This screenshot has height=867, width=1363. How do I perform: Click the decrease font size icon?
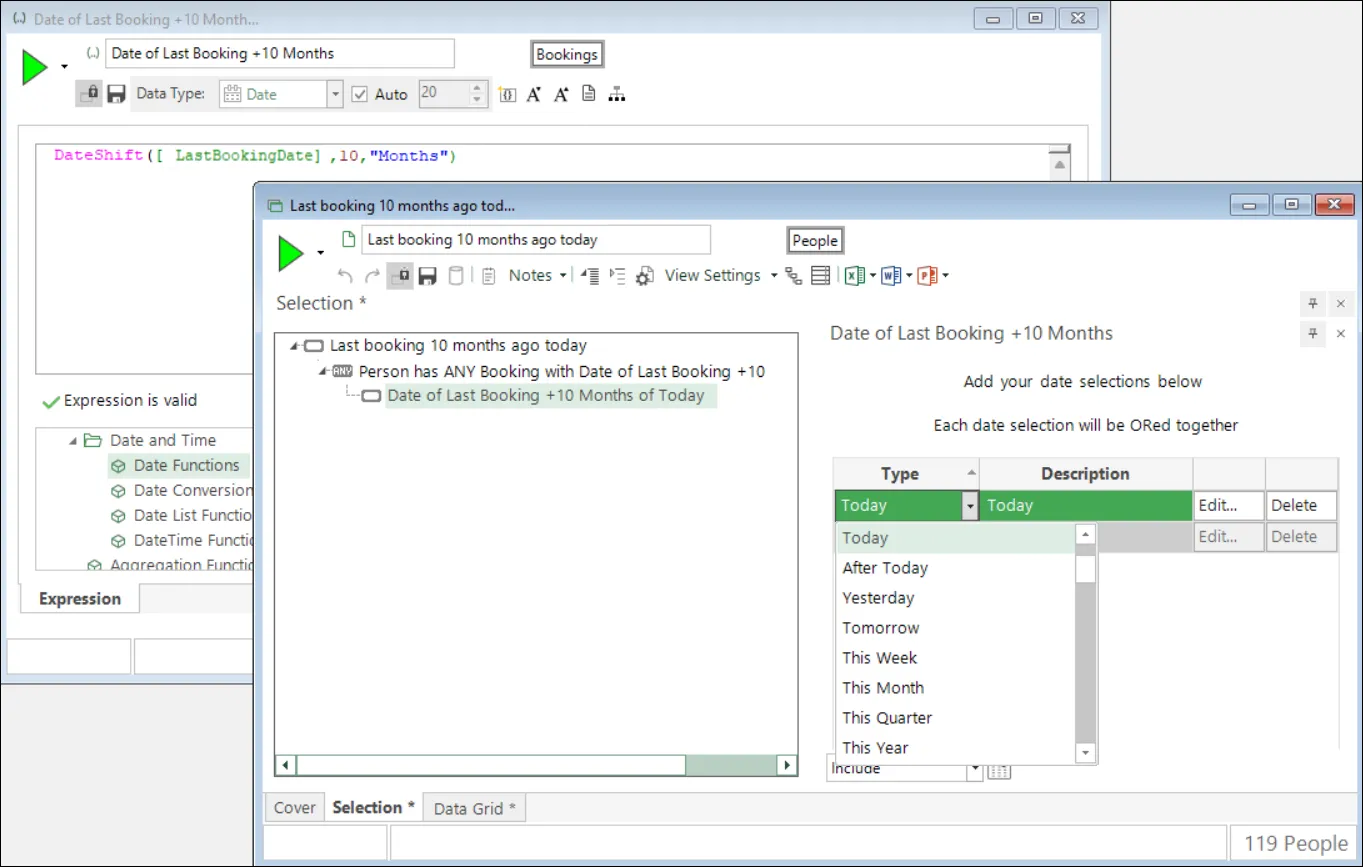pos(534,94)
